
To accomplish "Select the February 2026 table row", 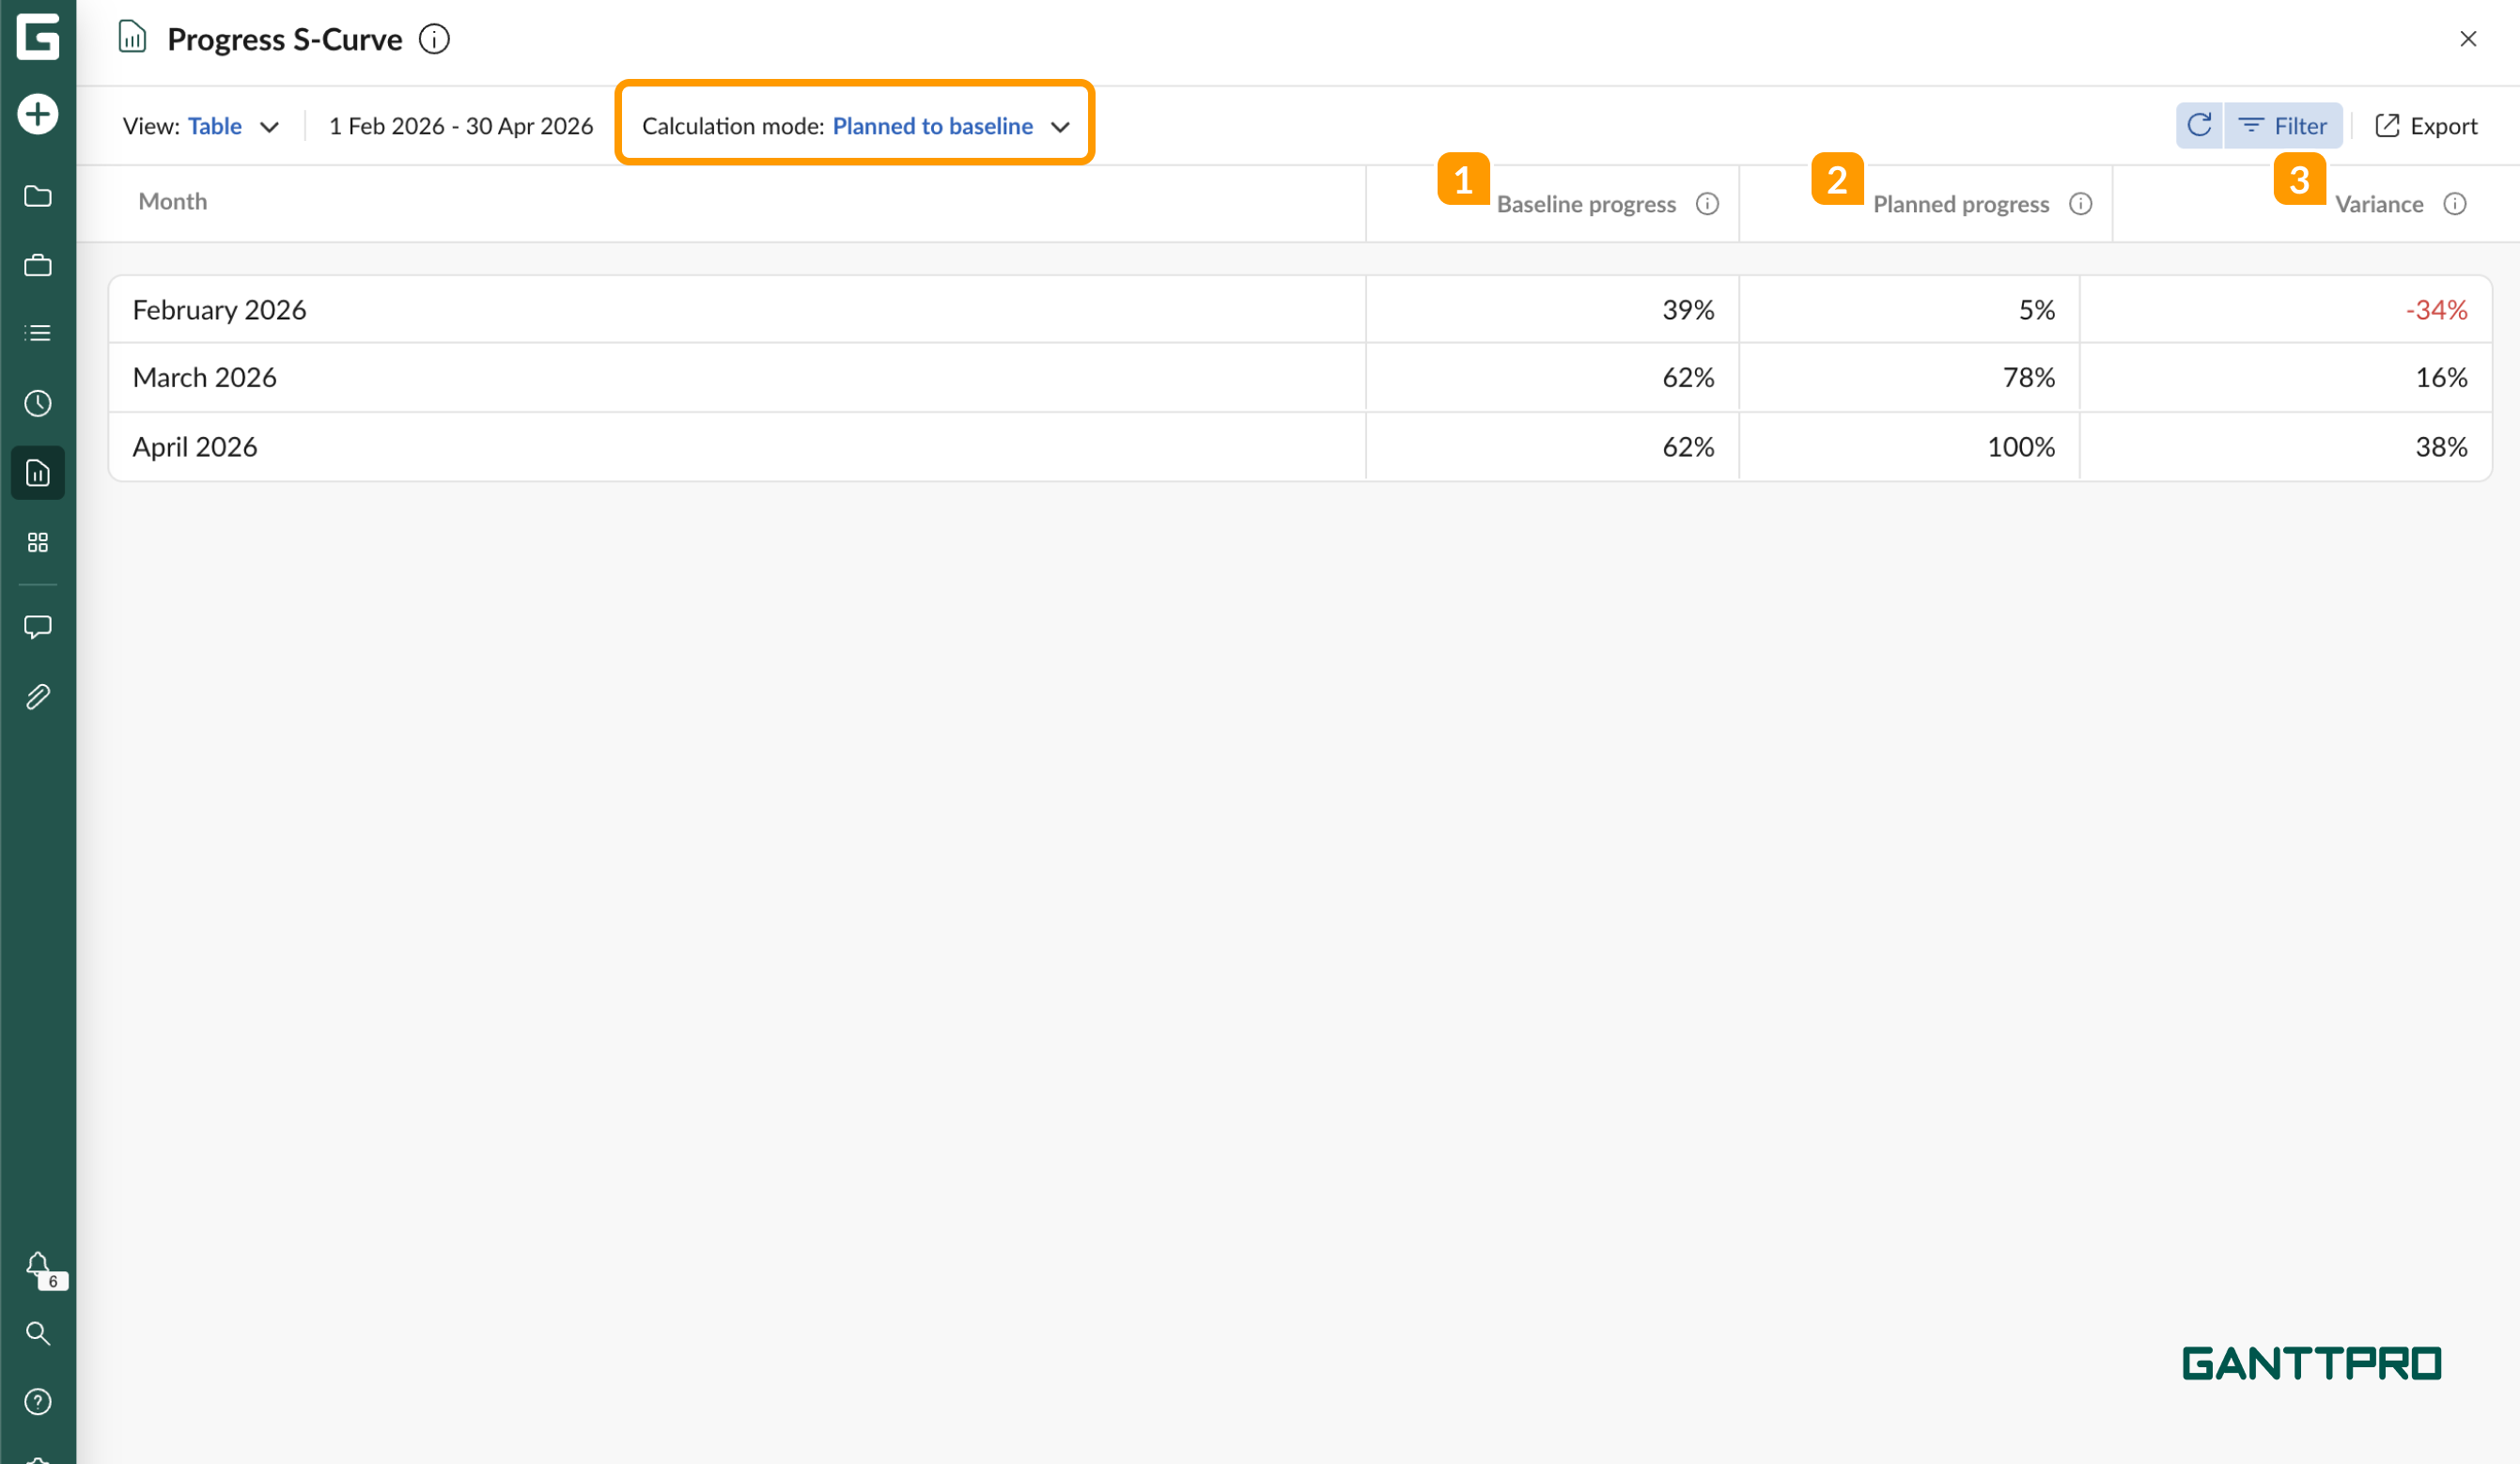I will coord(736,310).
